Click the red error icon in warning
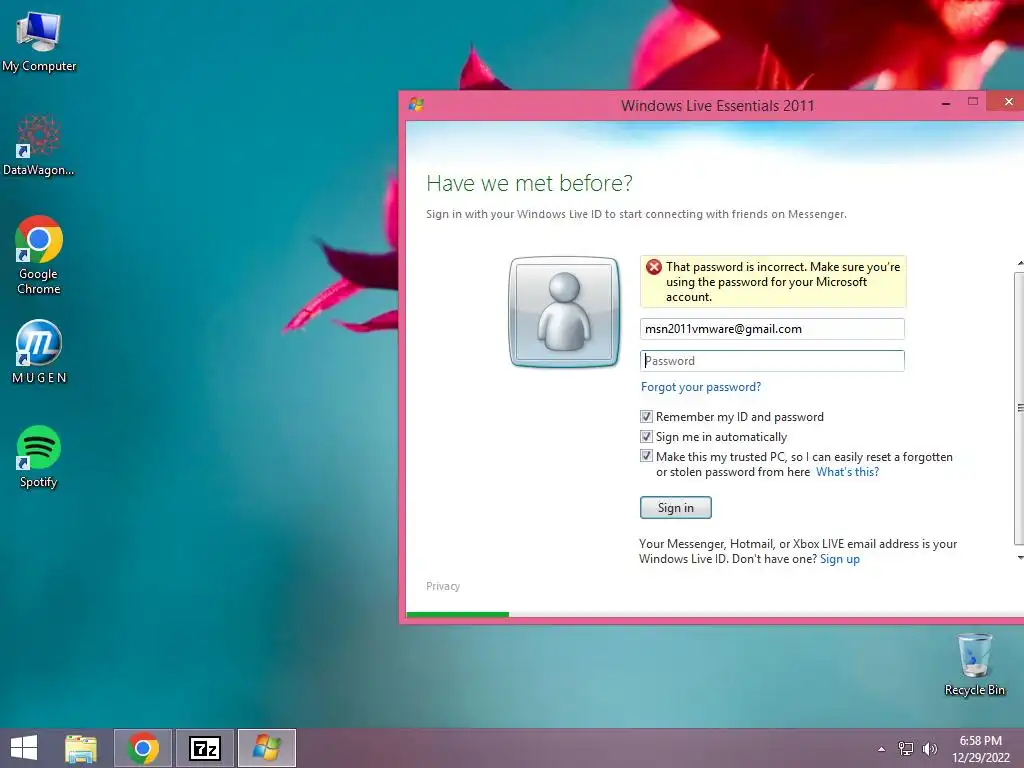The width and height of the screenshot is (1024, 768). 653,267
